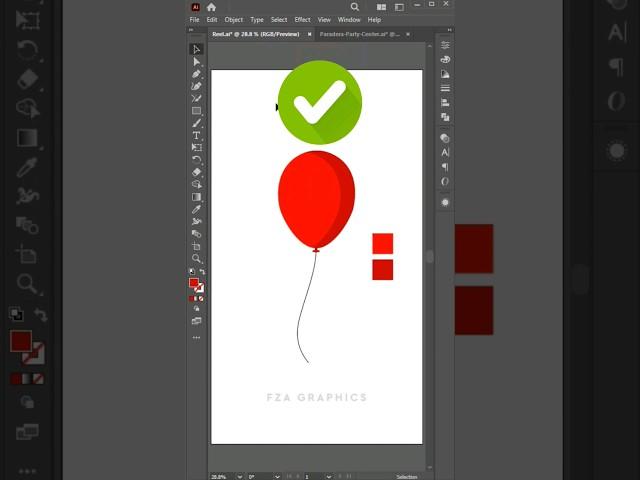Open the Object menu
The height and width of the screenshot is (480, 640).
pyautogui.click(x=233, y=20)
